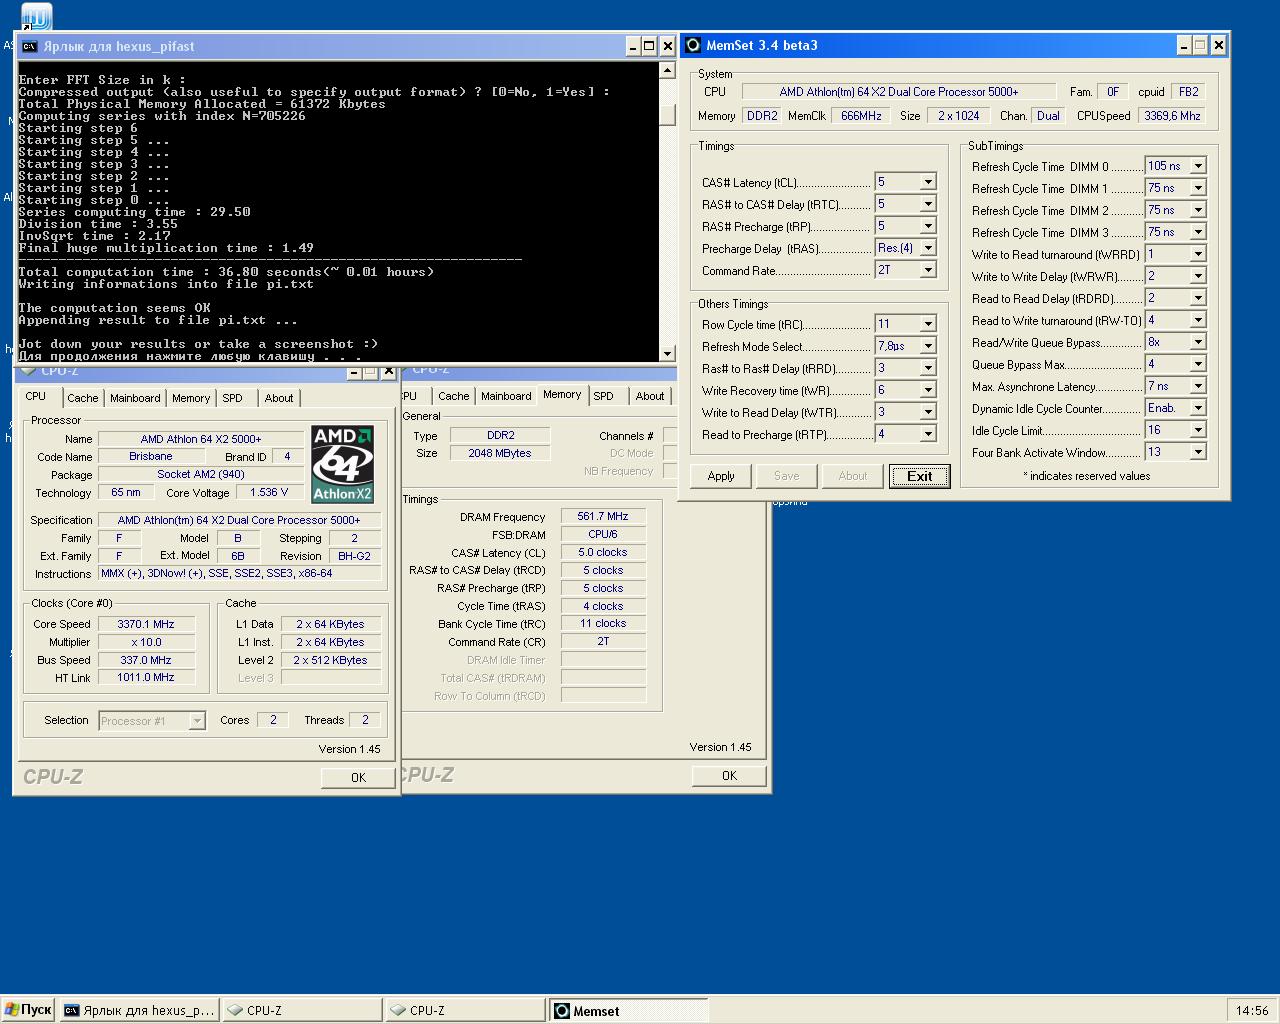Click the DRAM Frequency 561.7 MHz value
Screen dimensions: 1280x1024
(603, 517)
